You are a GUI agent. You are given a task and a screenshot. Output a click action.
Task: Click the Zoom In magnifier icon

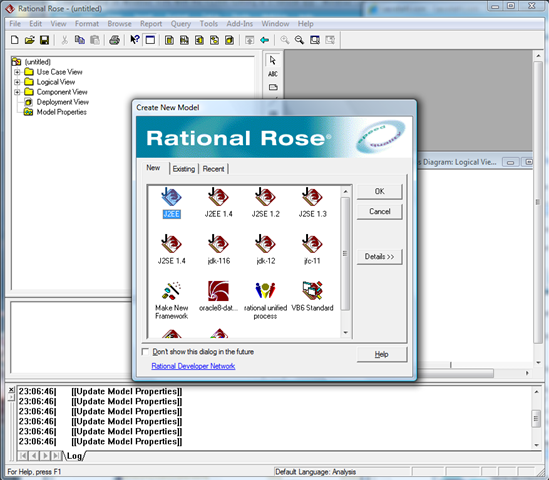pyautogui.click(x=284, y=40)
